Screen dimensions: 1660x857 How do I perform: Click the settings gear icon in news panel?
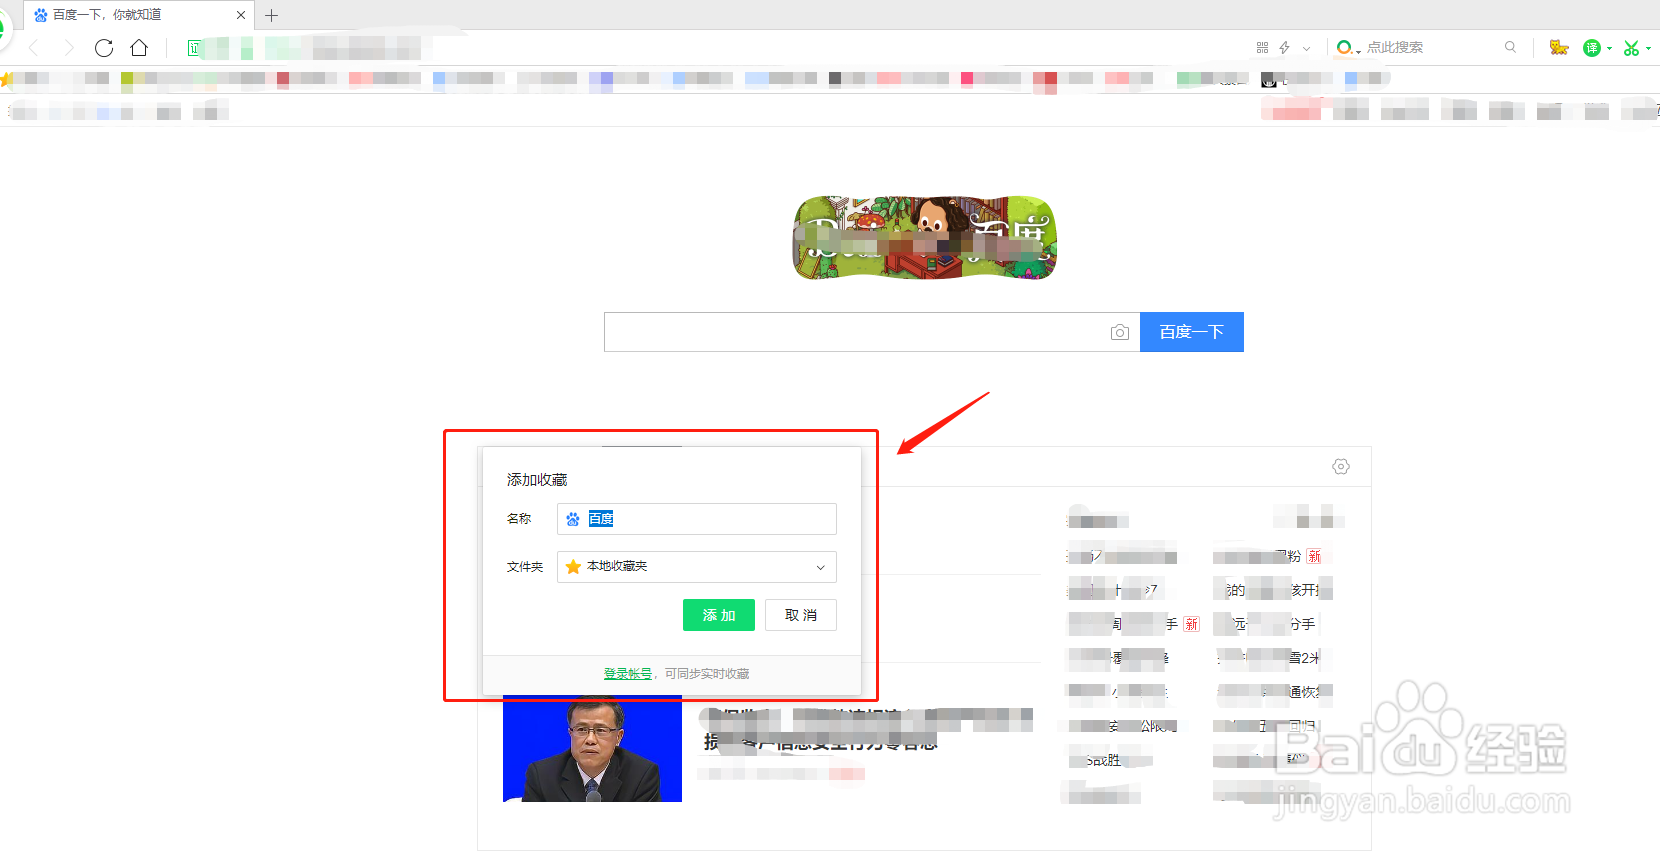[1341, 467]
